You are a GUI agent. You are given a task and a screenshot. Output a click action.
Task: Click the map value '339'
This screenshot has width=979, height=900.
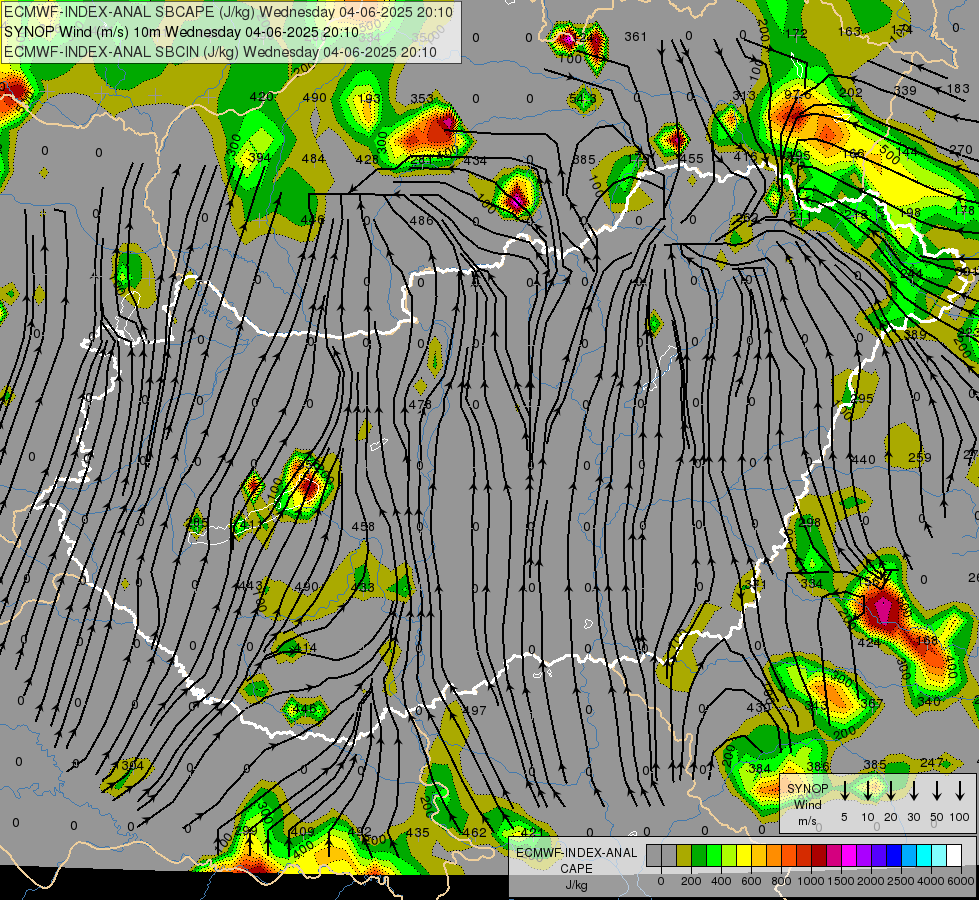pyautogui.click(x=905, y=91)
